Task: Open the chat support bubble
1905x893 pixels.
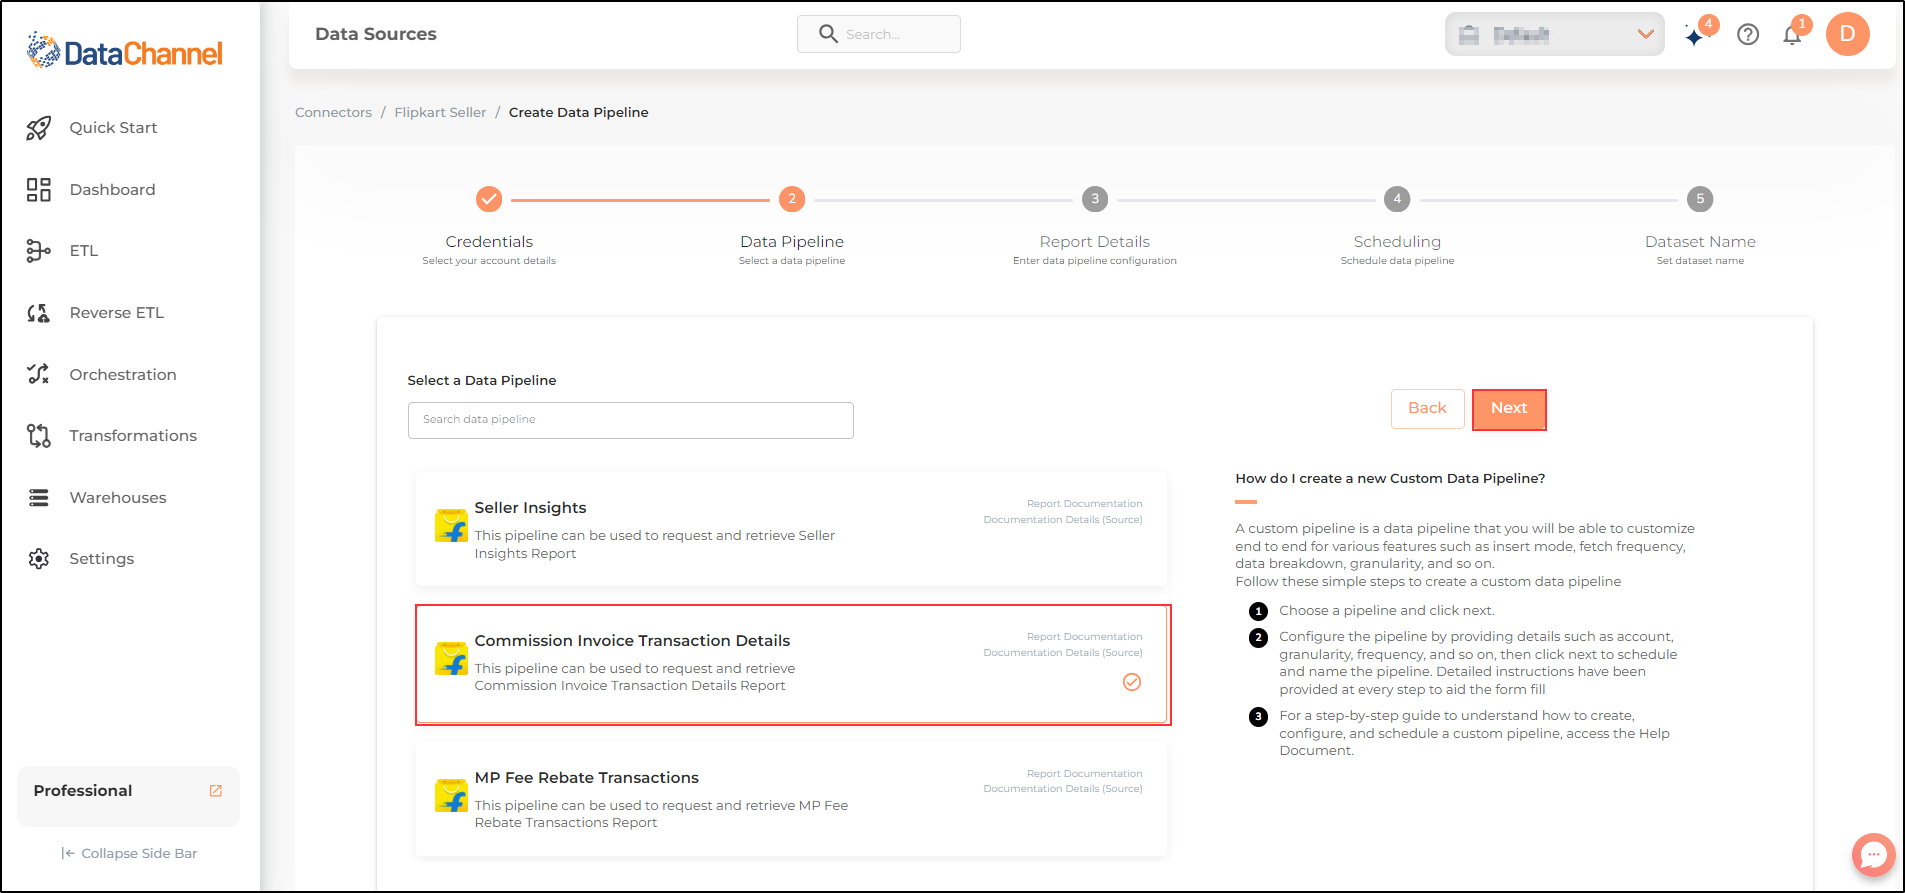Action: [1873, 855]
